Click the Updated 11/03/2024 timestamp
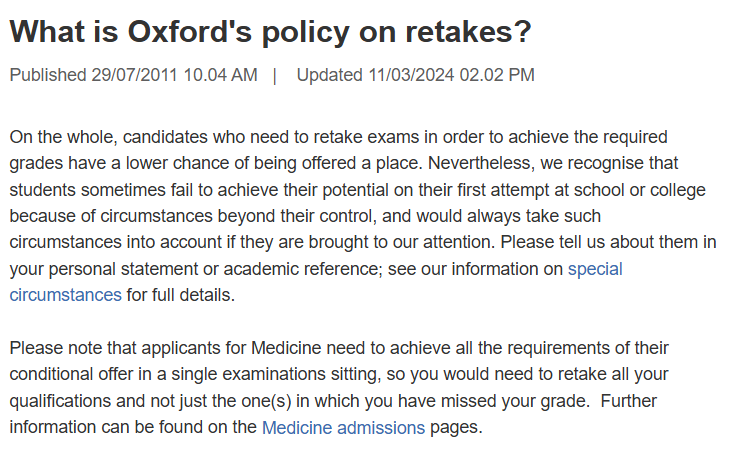The height and width of the screenshot is (457, 731). point(415,75)
